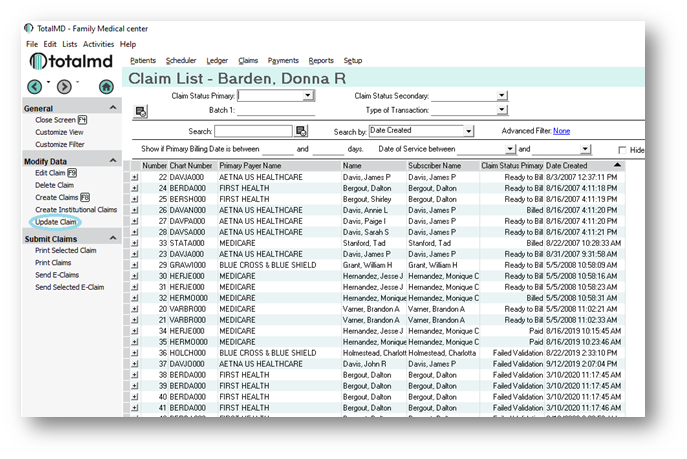Click the gray forward navigation arrow

click(x=63, y=87)
